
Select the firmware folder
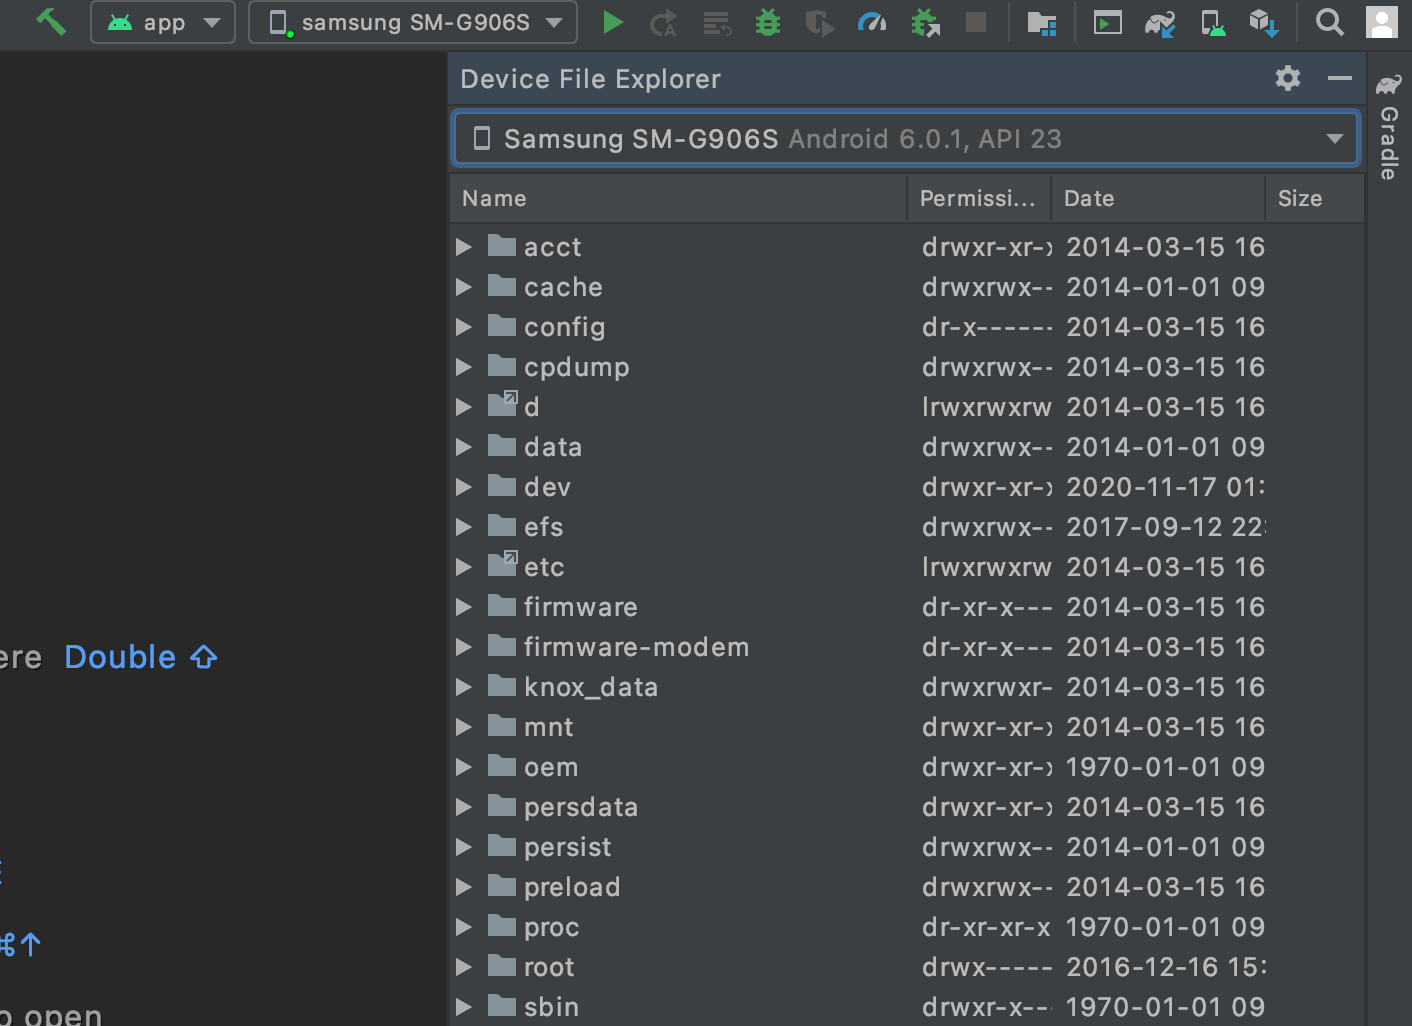tap(906, 607)
